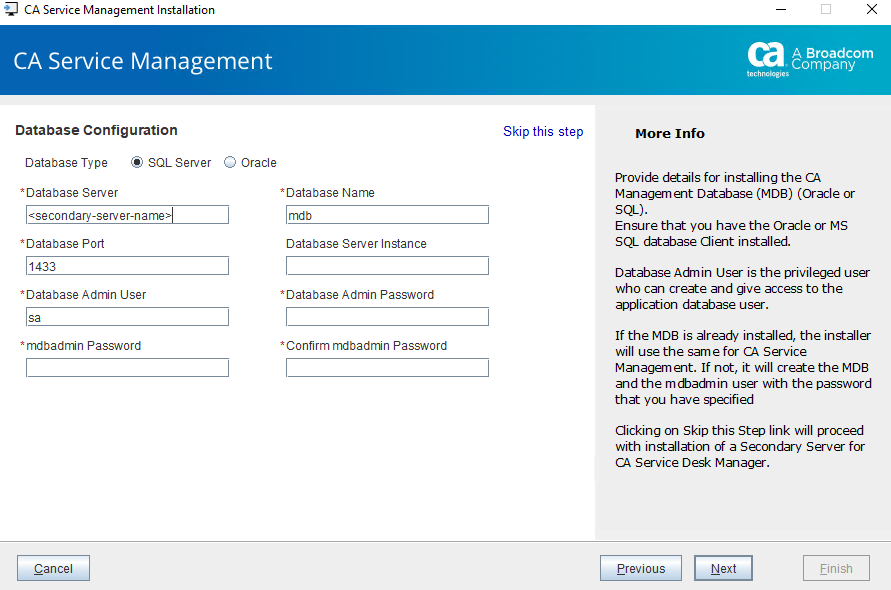Click the Finish button

(x=836, y=568)
